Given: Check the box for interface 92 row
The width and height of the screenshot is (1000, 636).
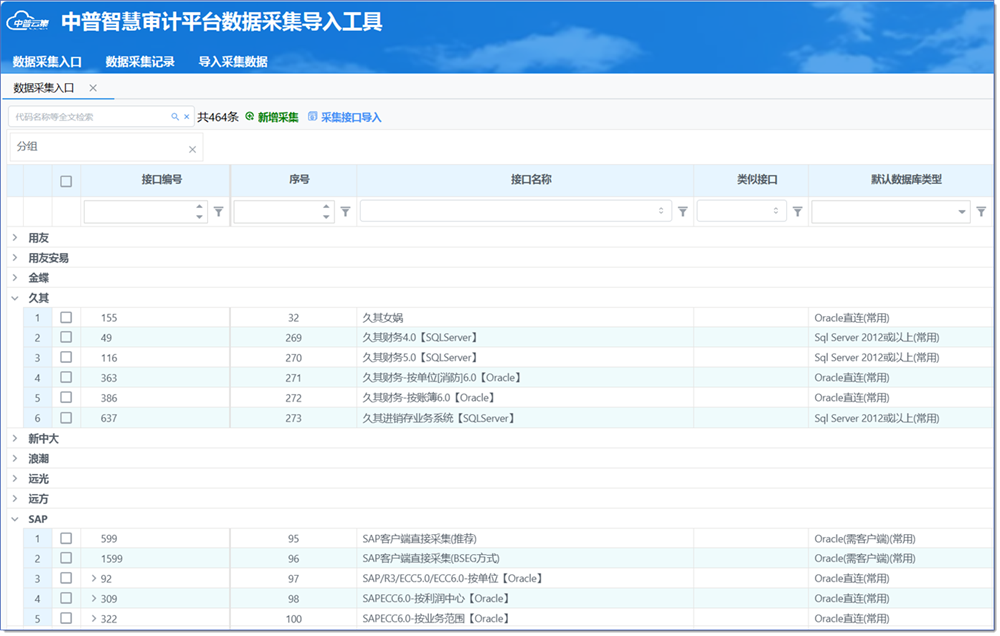Looking at the screenshot, I should [x=66, y=578].
